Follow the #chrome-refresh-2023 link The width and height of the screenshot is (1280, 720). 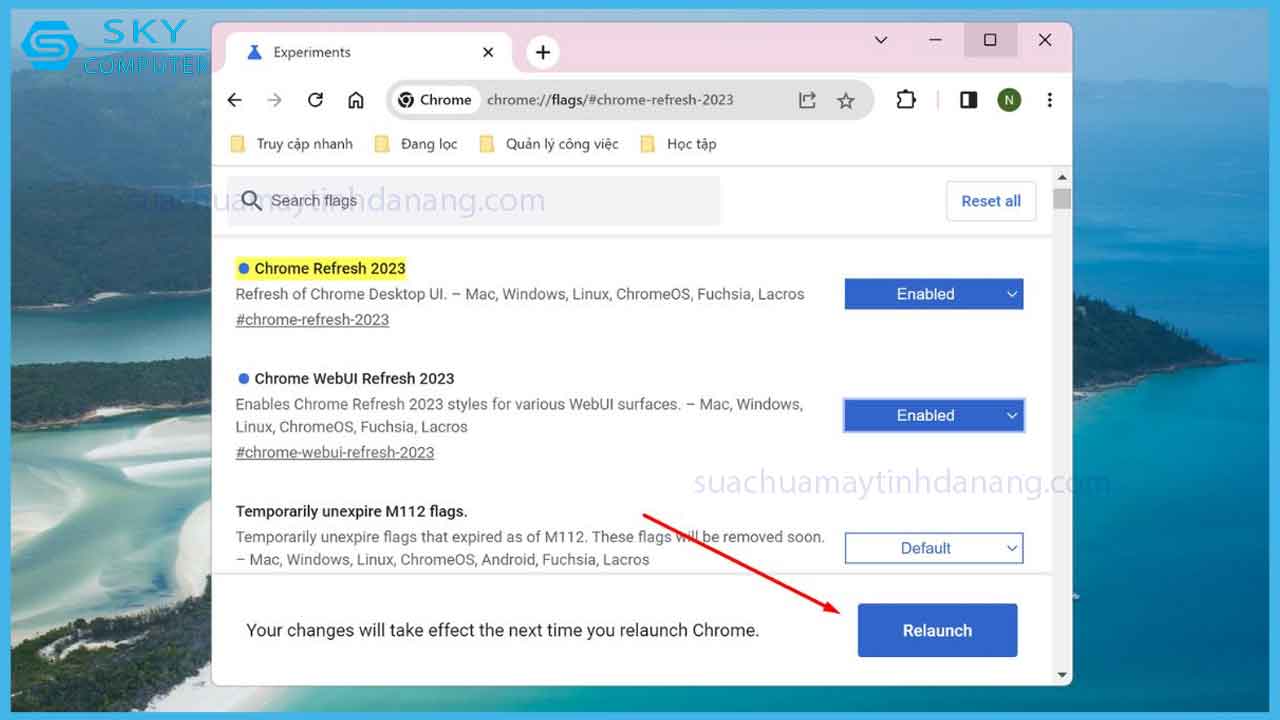312,320
